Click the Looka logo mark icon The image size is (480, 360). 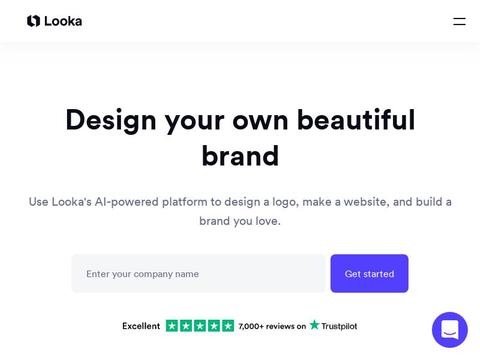pos(33,21)
